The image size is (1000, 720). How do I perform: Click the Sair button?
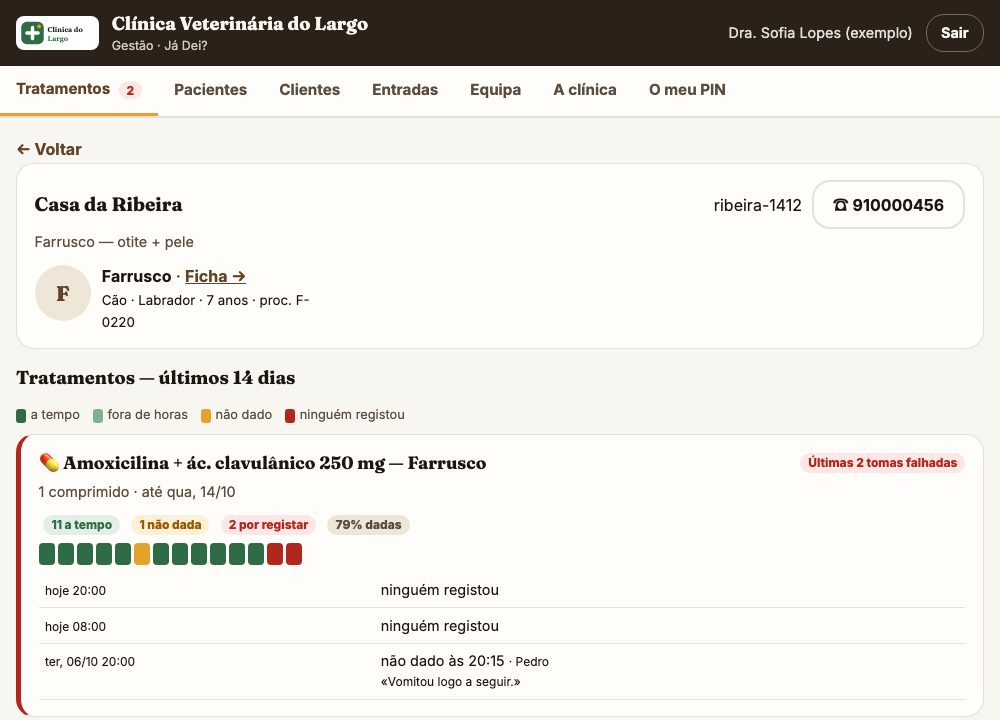point(954,33)
